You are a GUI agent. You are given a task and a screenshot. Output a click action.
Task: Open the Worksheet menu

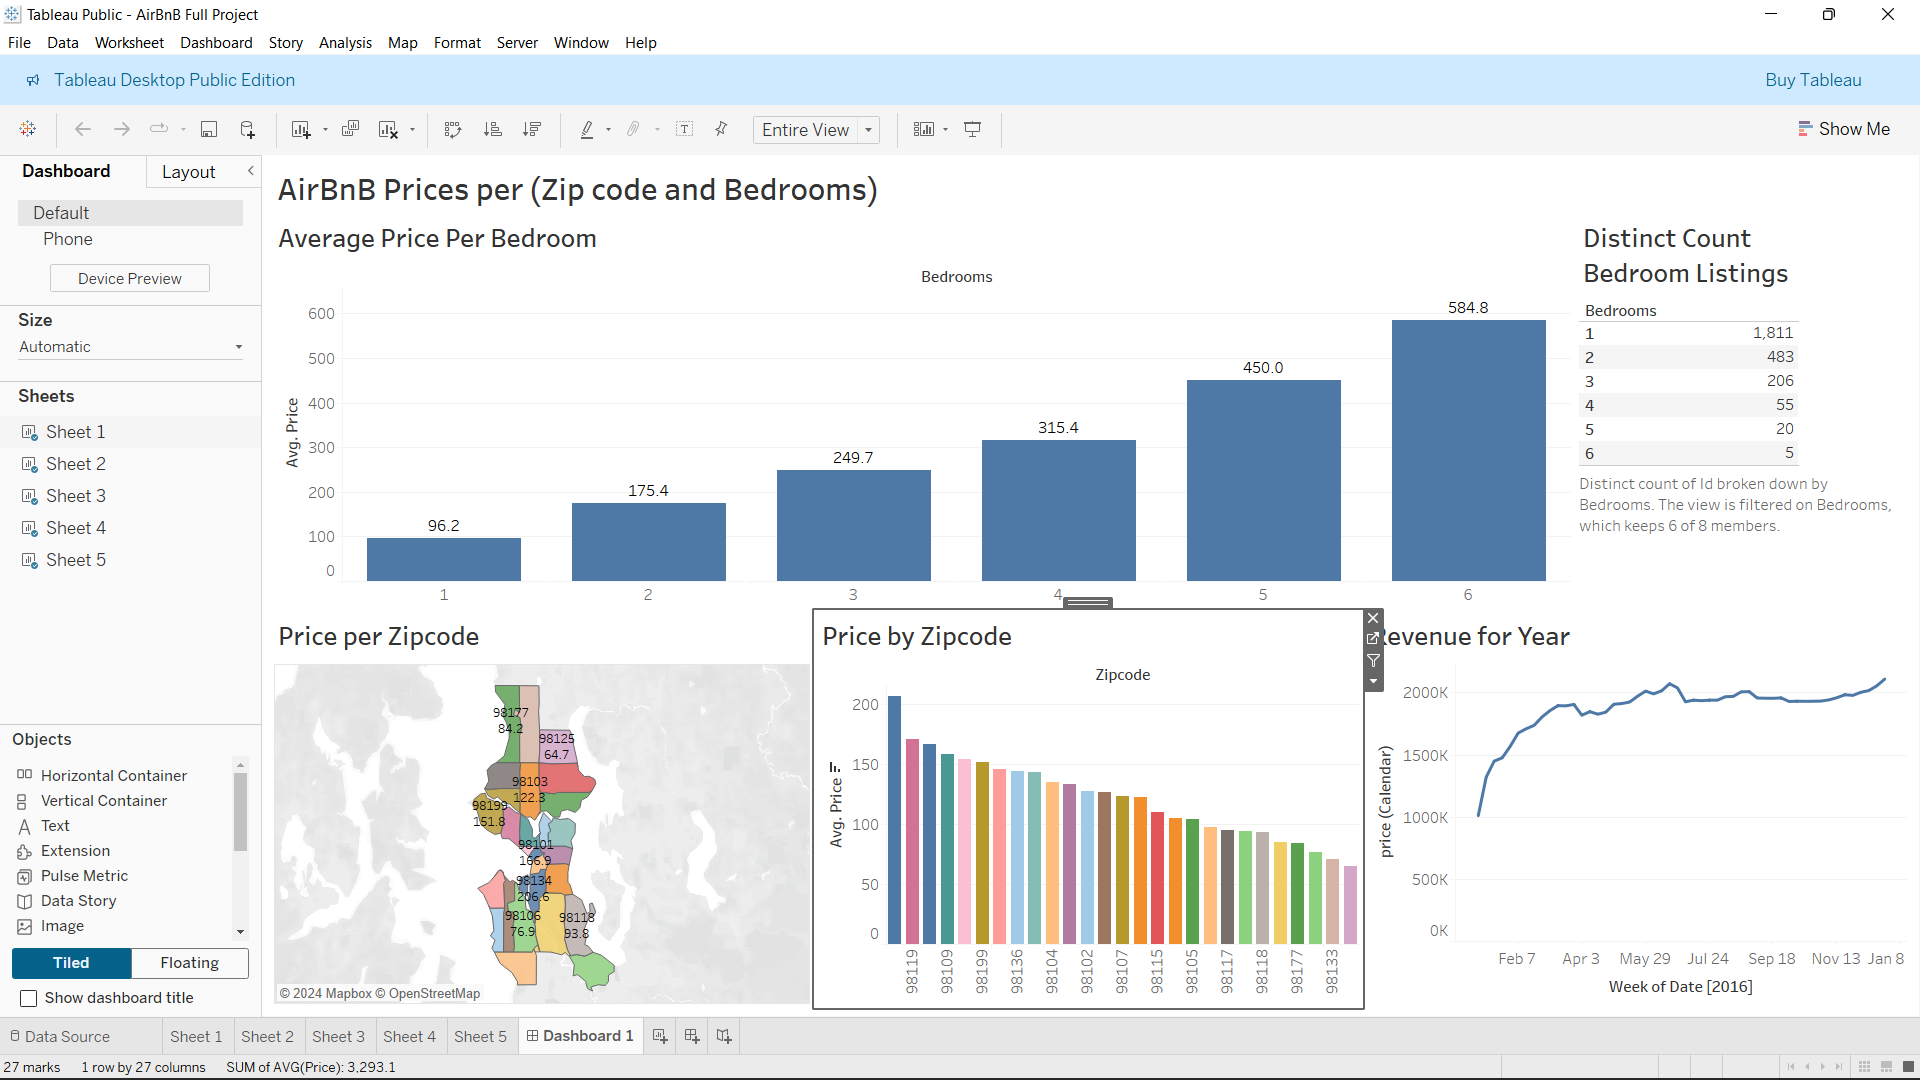[x=129, y=43]
